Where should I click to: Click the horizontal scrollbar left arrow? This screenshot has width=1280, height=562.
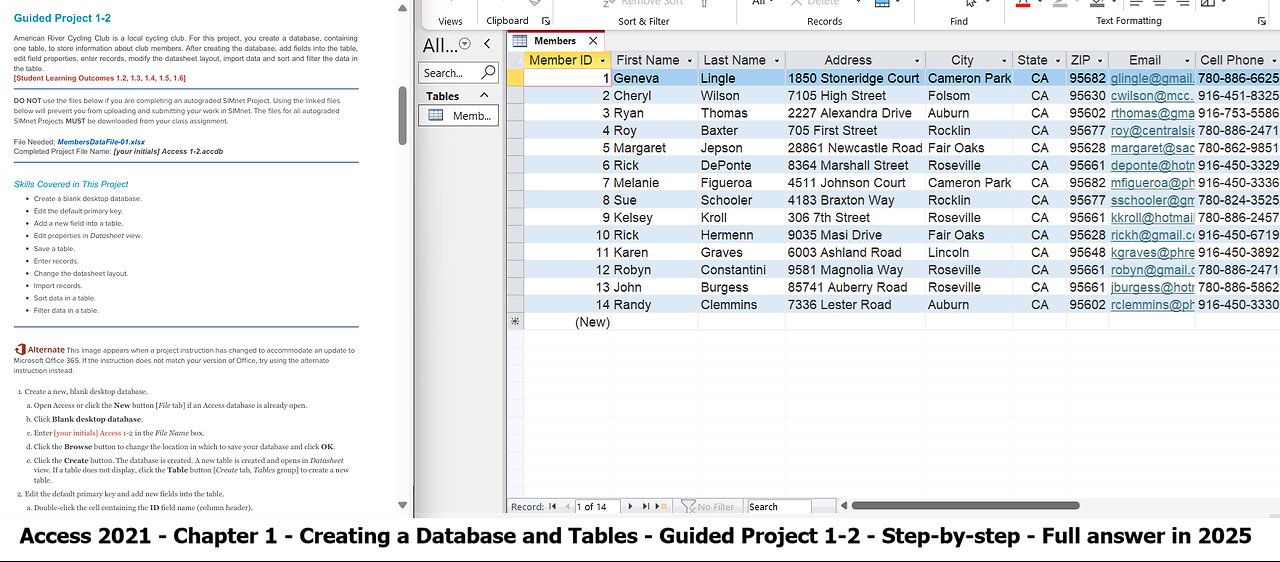coord(843,506)
